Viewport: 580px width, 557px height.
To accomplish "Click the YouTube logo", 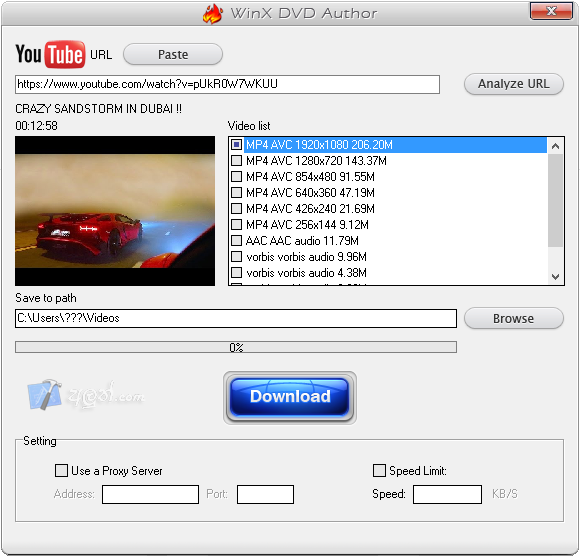I will [x=50, y=54].
